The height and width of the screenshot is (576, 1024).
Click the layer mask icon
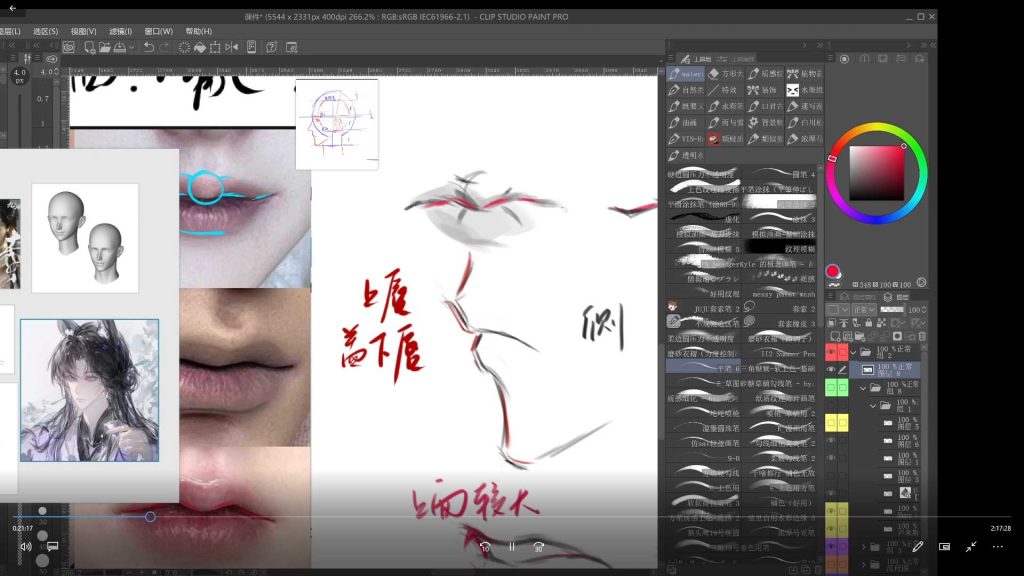point(897,336)
